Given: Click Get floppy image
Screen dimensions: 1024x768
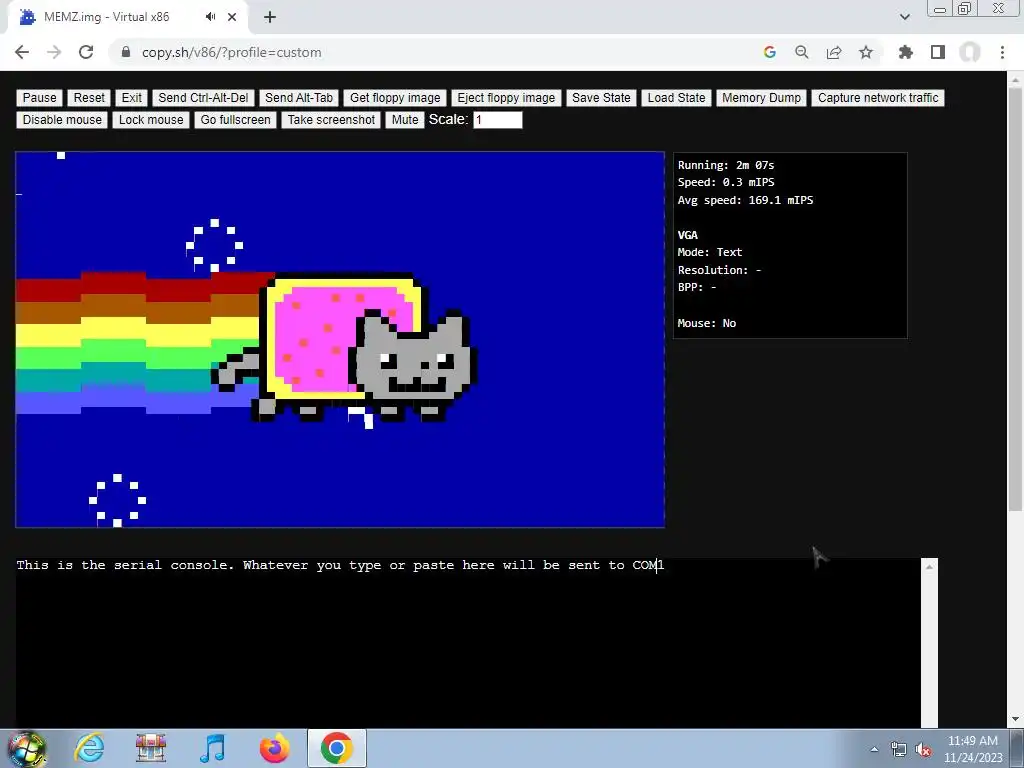Looking at the screenshot, I should point(395,98).
